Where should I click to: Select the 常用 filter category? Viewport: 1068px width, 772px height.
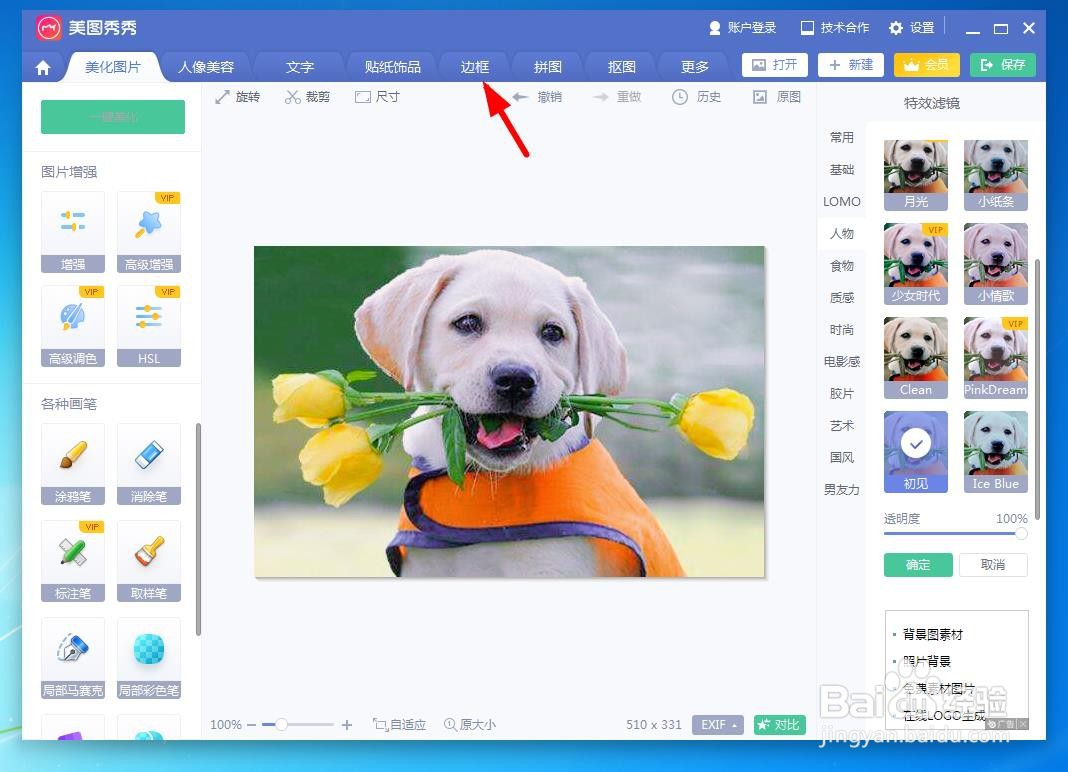click(x=842, y=138)
